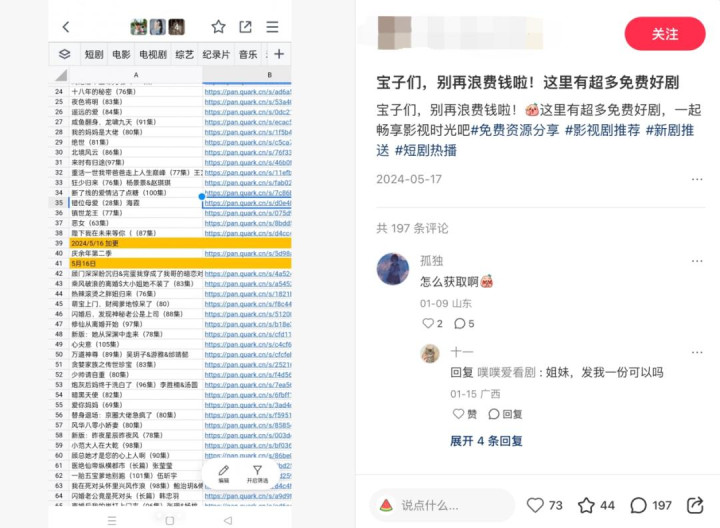Tap the pencil 编辑 icon in the floating toolbar
This screenshot has width=720, height=528.
pos(224,474)
